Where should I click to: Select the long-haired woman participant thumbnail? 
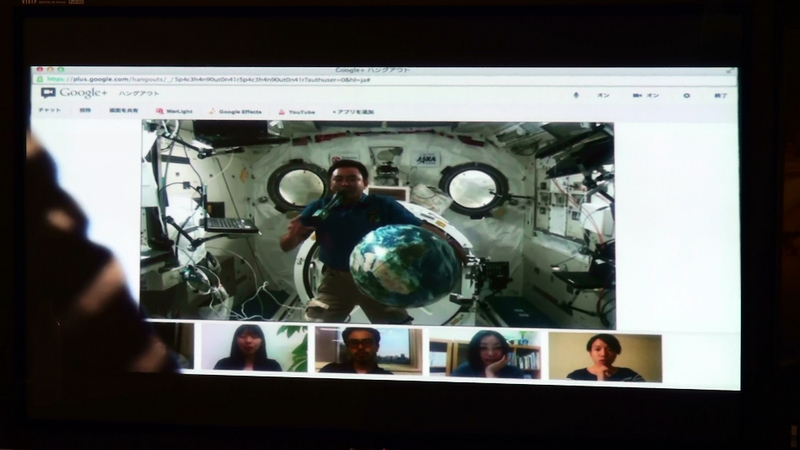254,347
